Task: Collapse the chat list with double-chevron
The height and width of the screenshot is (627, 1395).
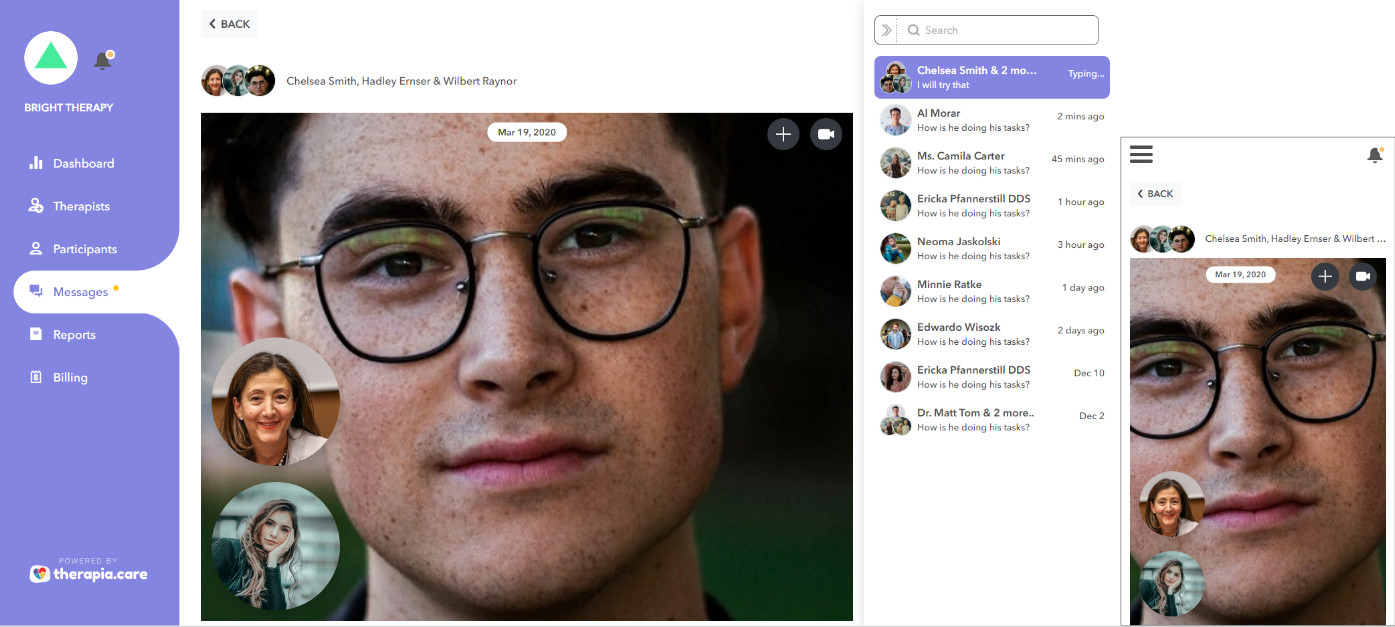Action: pos(886,30)
